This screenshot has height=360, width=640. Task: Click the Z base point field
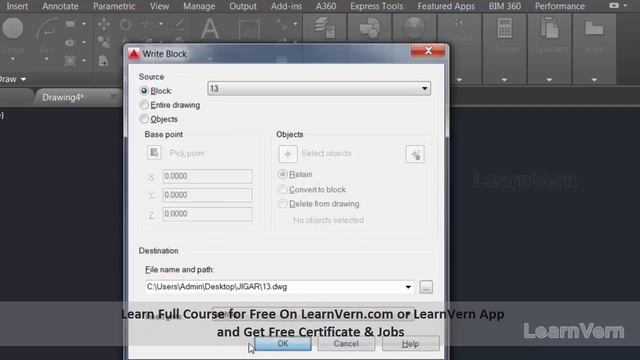click(207, 214)
